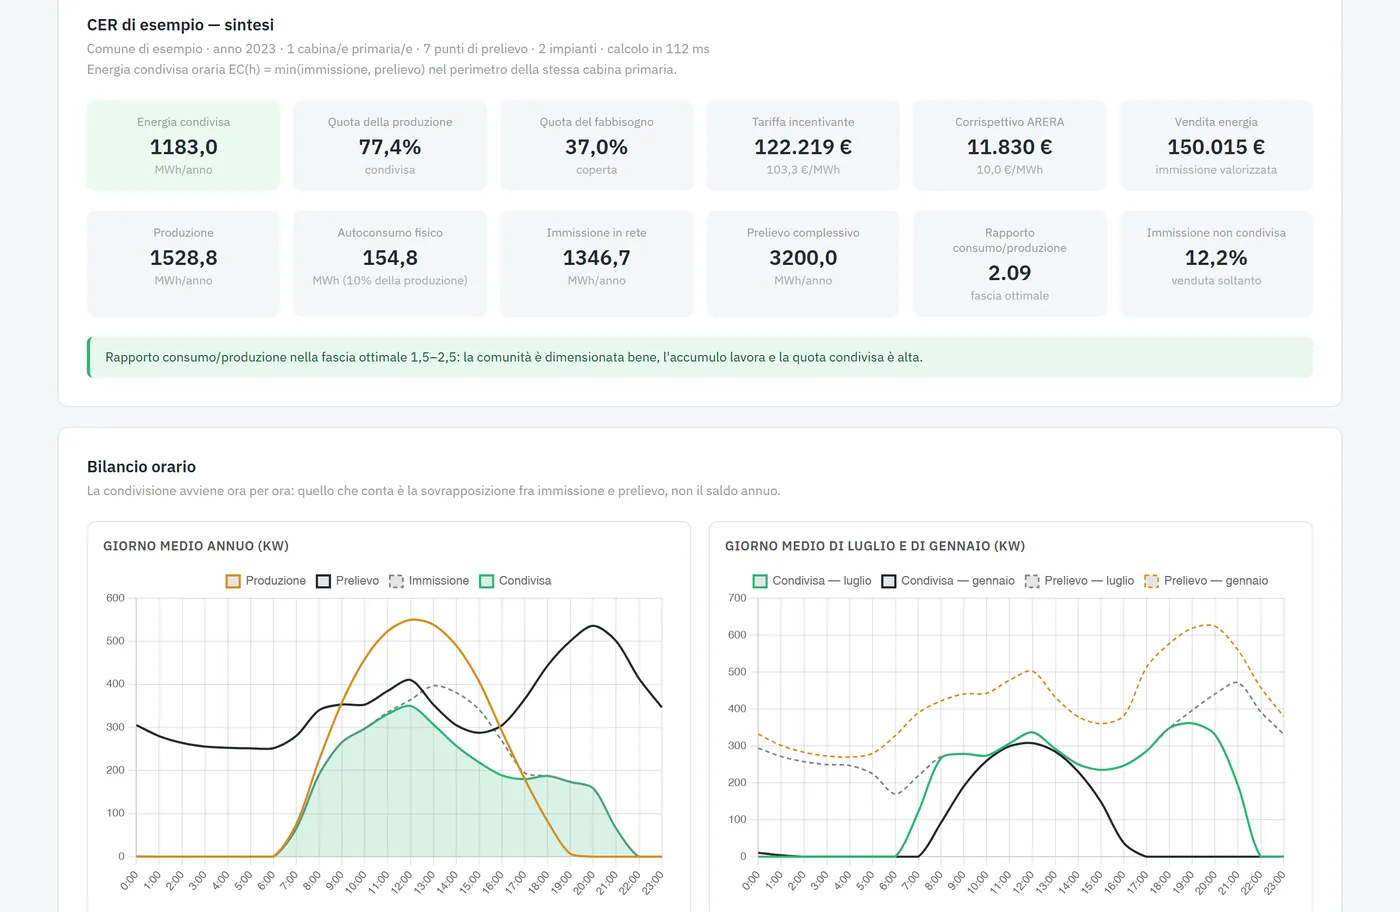Image resolution: width=1400 pixels, height=912 pixels.
Task: Click the Autoconsumo fisico card
Action: [390, 264]
